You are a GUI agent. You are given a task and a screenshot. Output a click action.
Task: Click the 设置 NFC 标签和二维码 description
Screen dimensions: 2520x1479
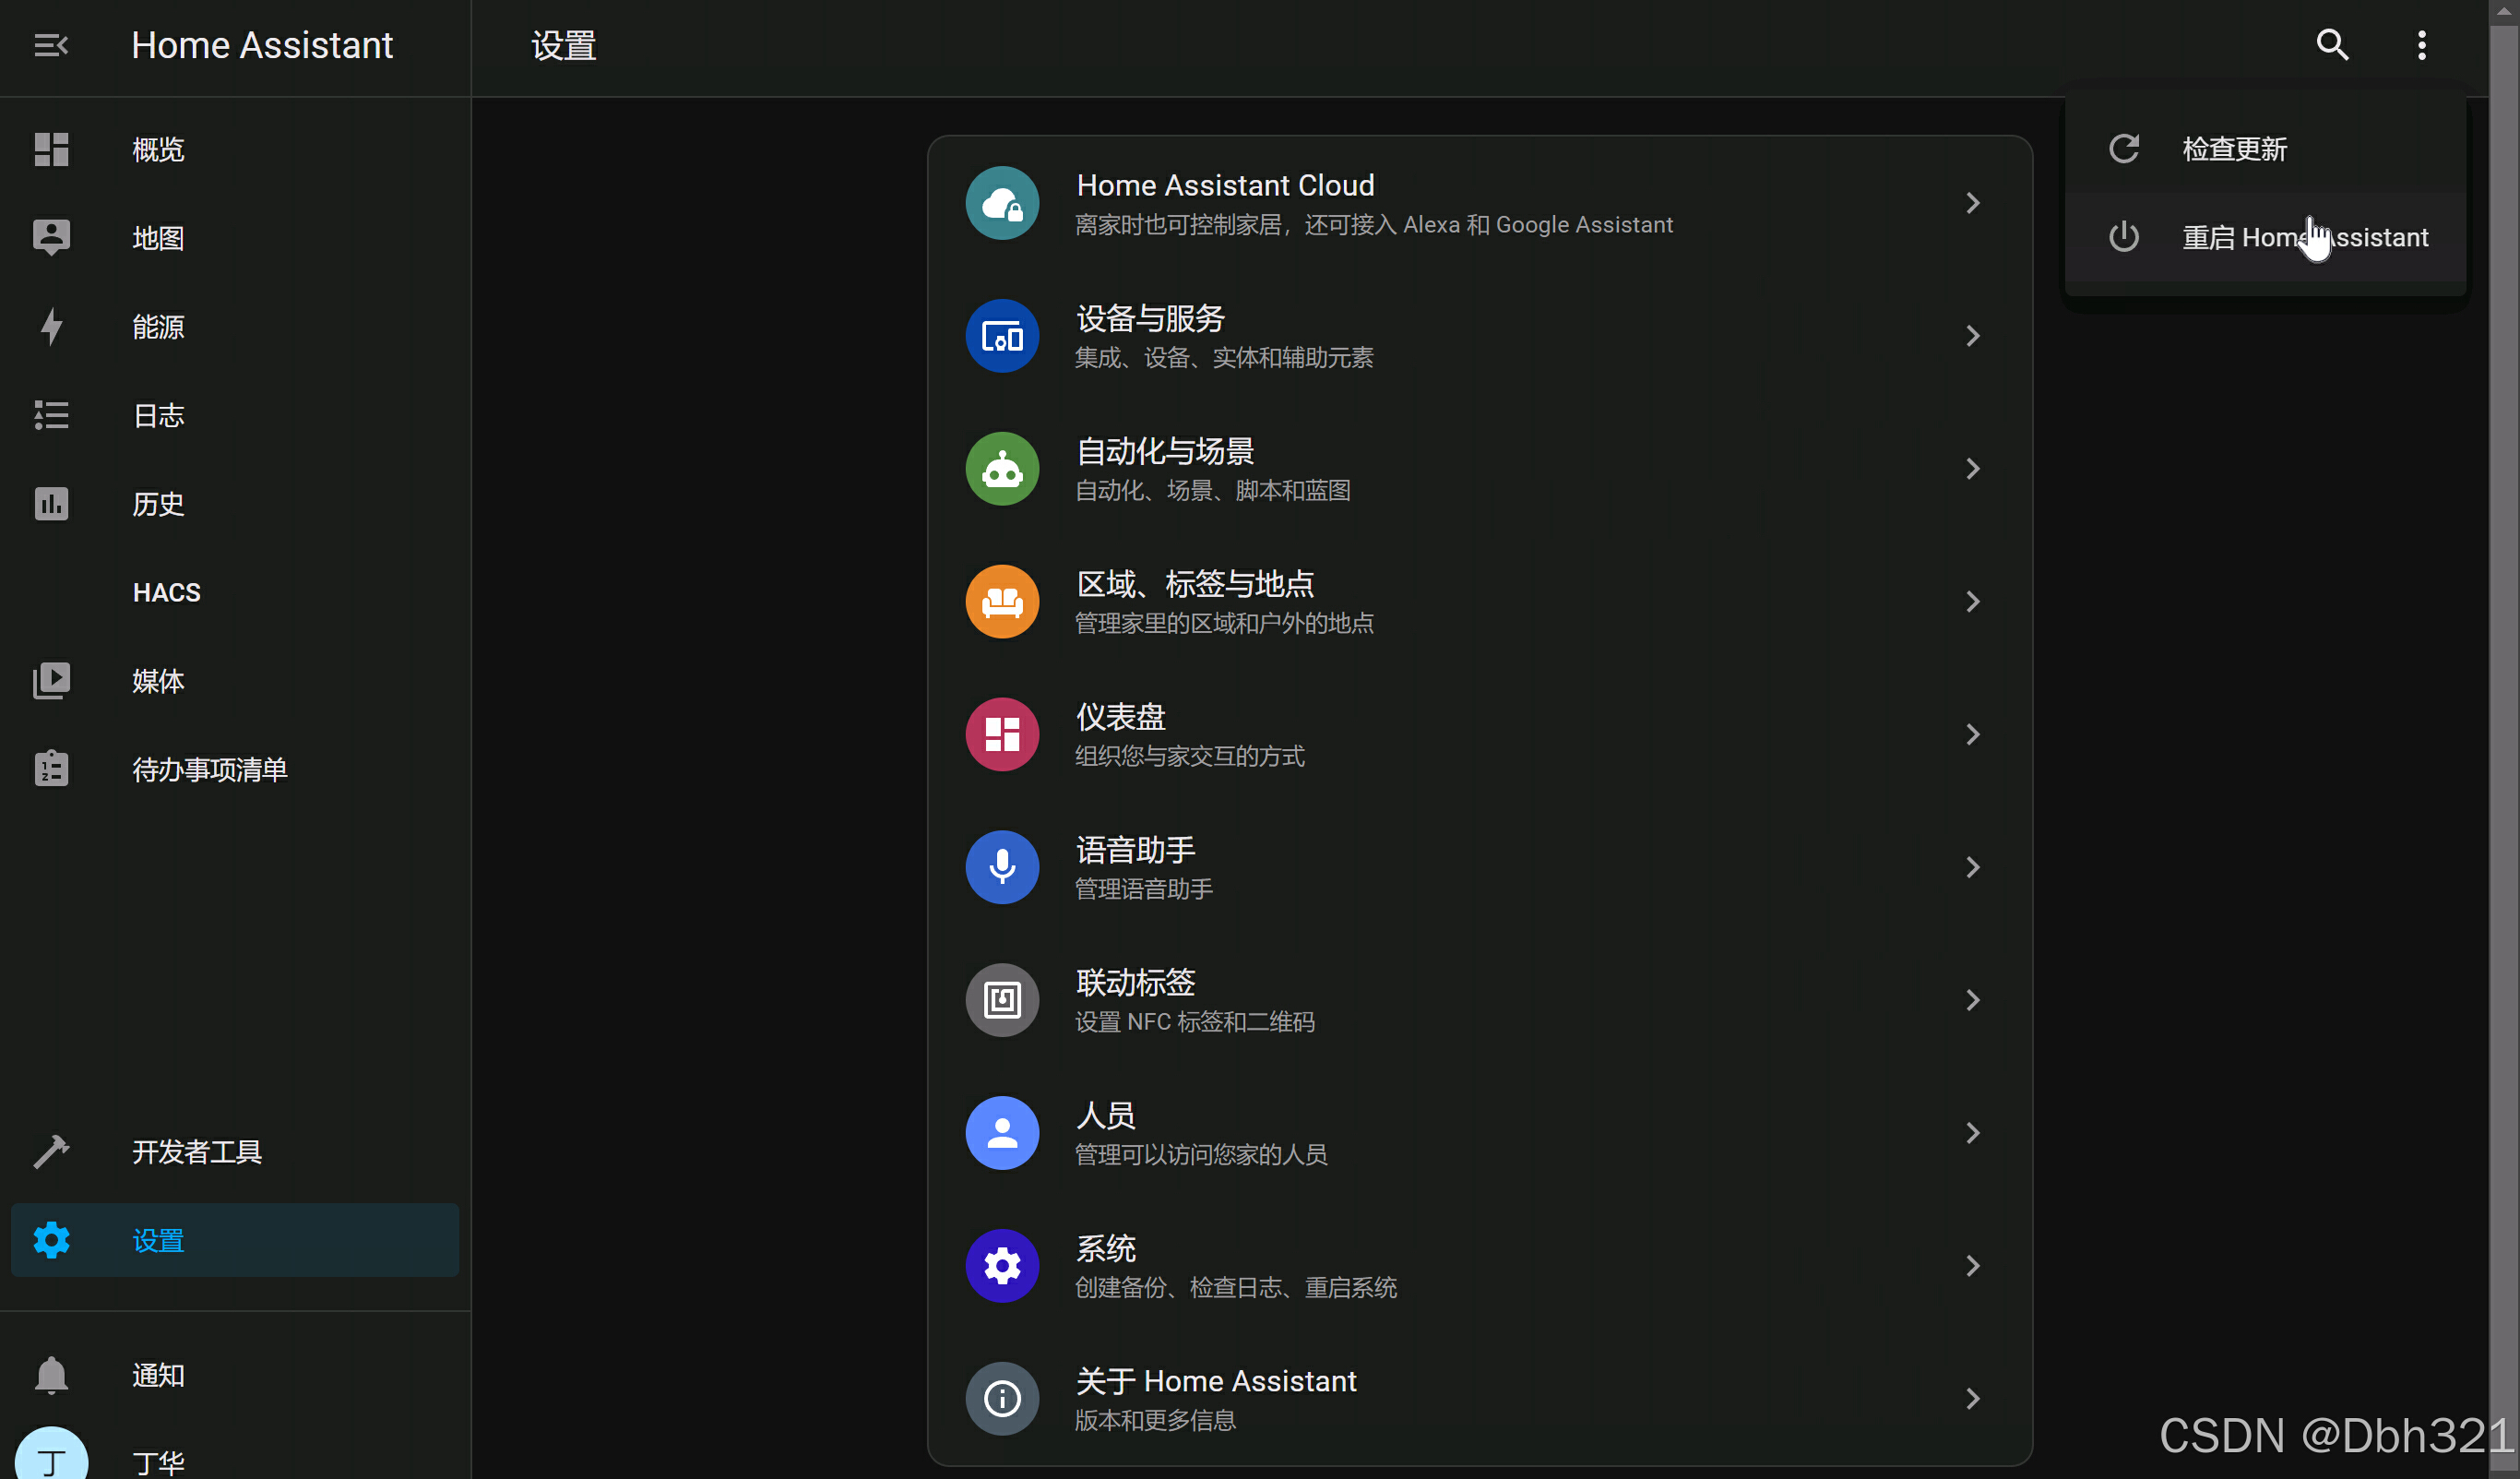click(x=1194, y=1022)
